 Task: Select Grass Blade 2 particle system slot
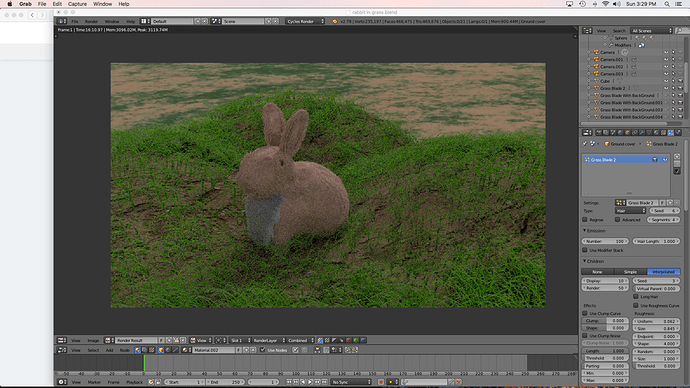point(625,160)
